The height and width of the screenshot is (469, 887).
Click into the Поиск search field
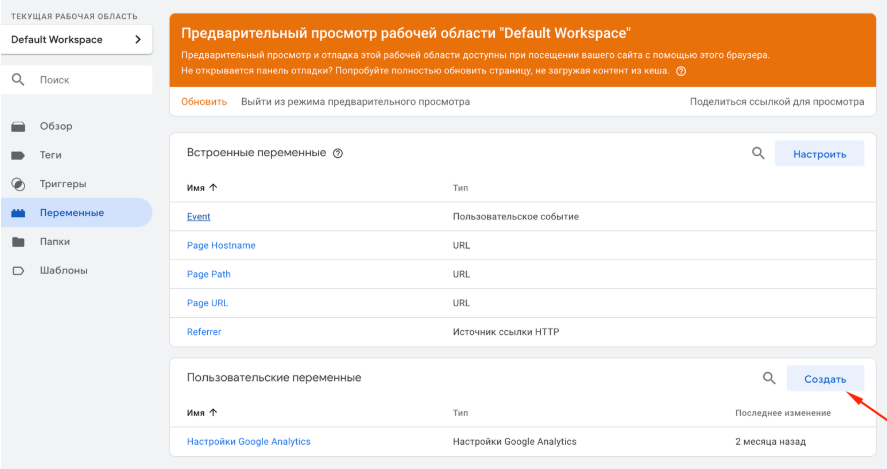pos(90,79)
